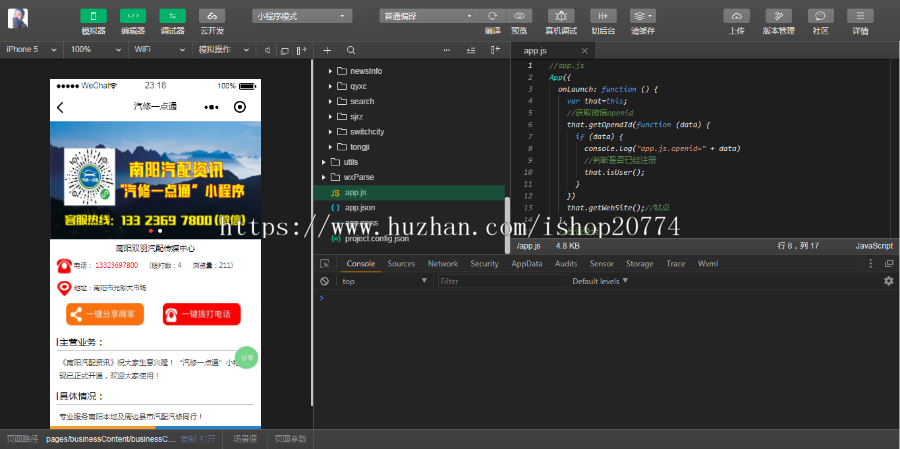Open version management icon
The height and width of the screenshot is (449, 900).
pyautogui.click(x=778, y=16)
